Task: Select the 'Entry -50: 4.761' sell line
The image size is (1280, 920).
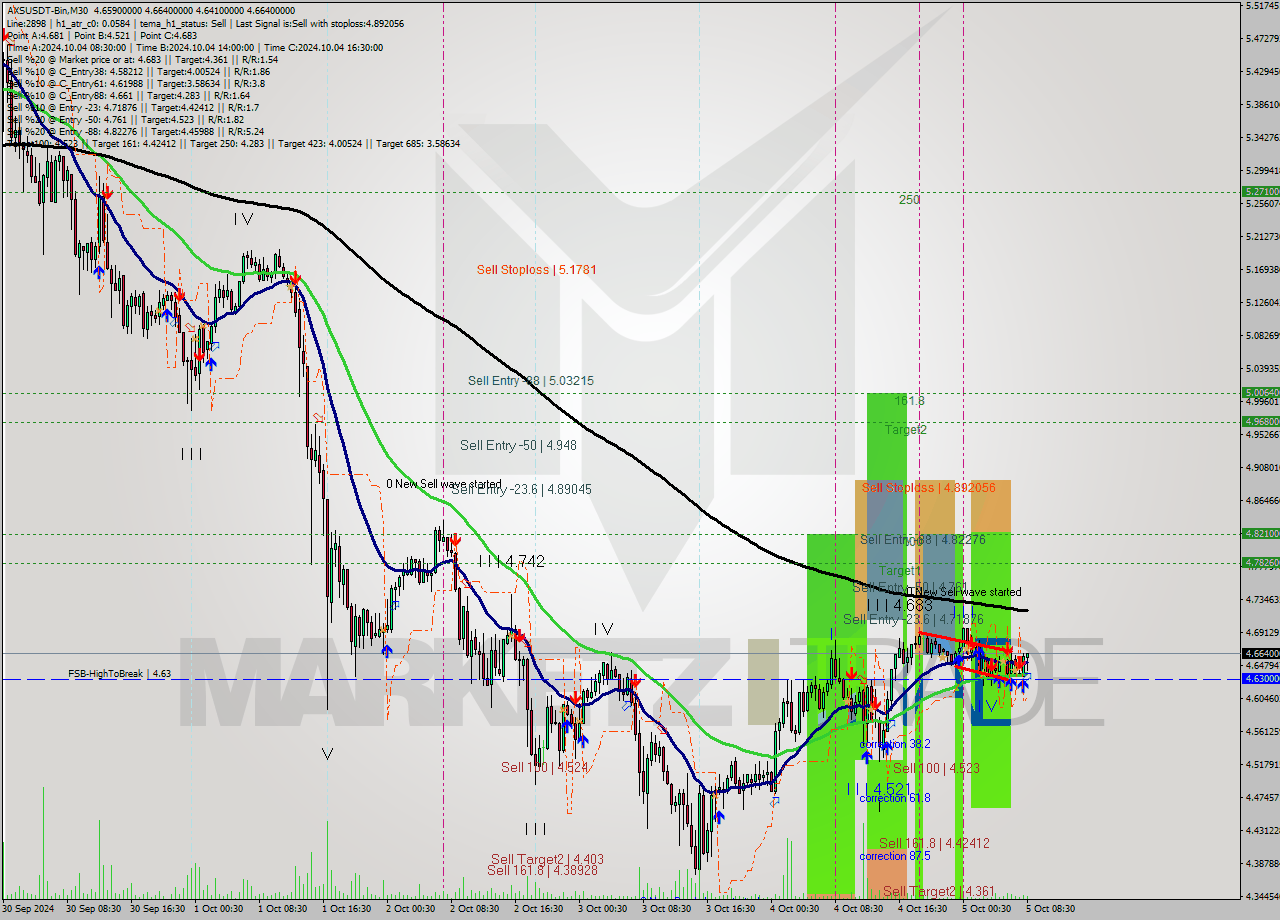Action: pos(126,119)
